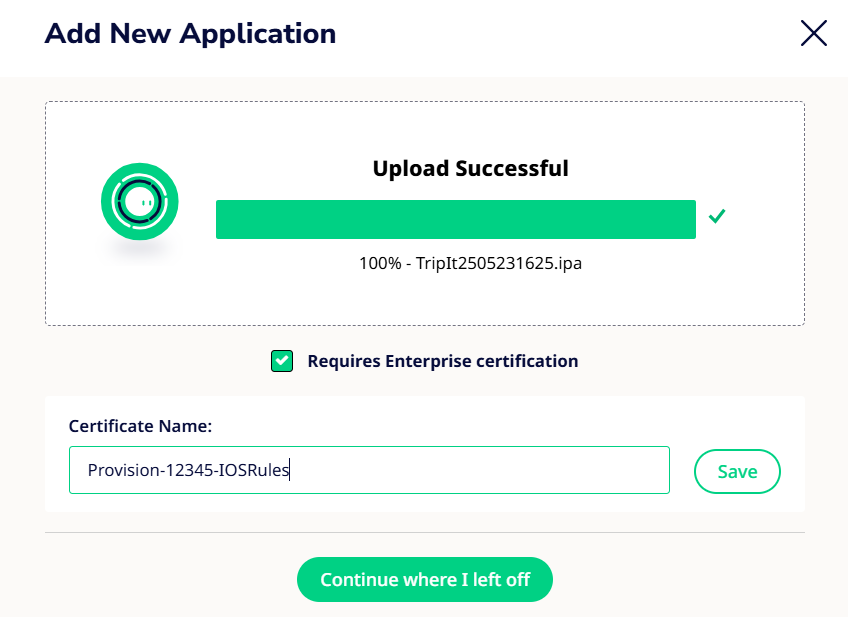Click the TripIt2505231625.ipa filename text
This screenshot has height=617, width=848.
(499, 263)
